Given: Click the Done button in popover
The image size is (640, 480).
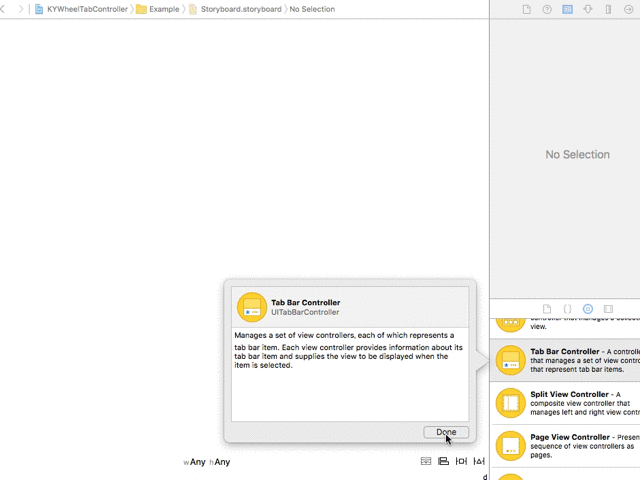Looking at the screenshot, I should [x=446, y=432].
